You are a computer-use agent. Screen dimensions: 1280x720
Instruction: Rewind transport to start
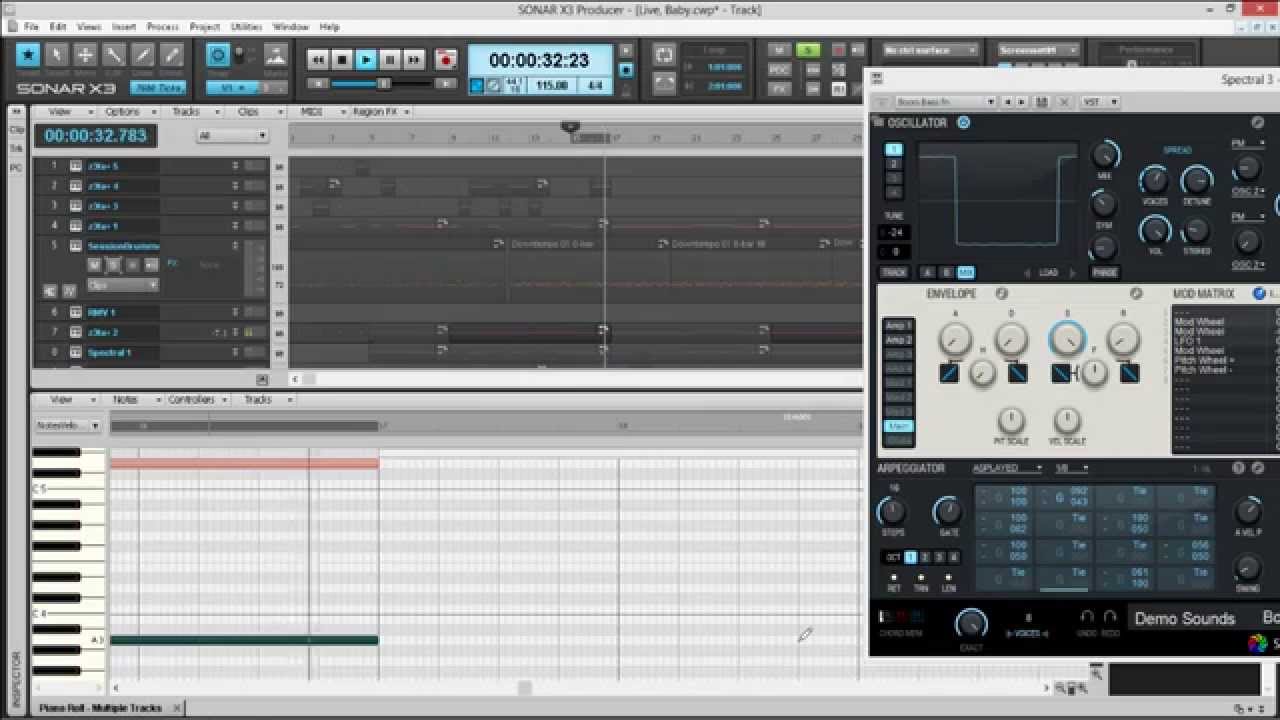click(x=318, y=60)
